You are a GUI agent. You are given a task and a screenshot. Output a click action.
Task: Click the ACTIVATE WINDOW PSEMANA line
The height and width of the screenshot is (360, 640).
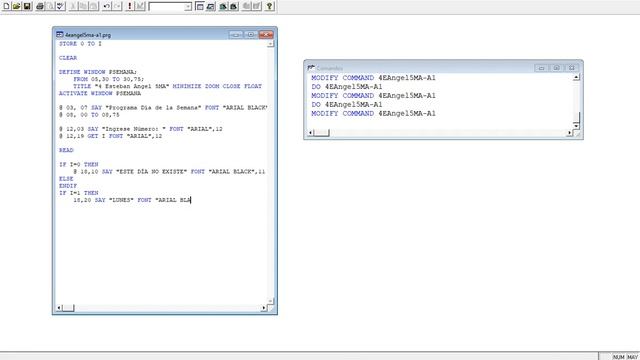(100, 93)
